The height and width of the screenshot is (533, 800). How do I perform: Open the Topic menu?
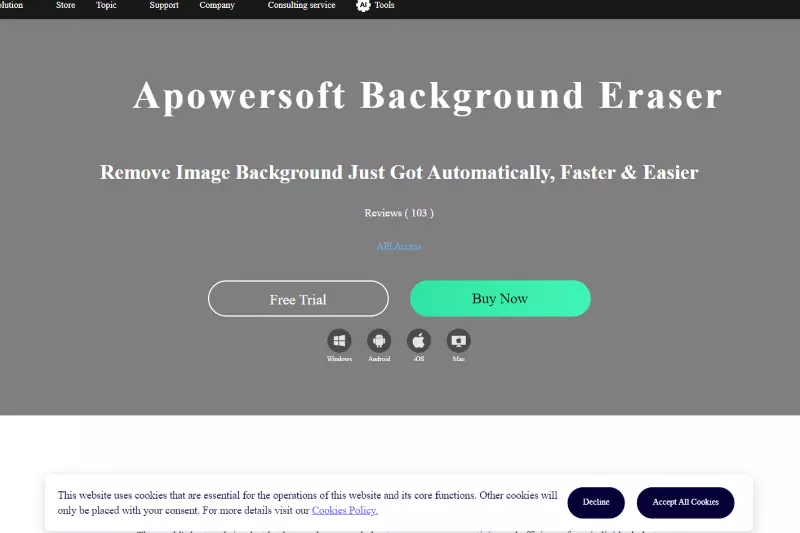click(106, 5)
